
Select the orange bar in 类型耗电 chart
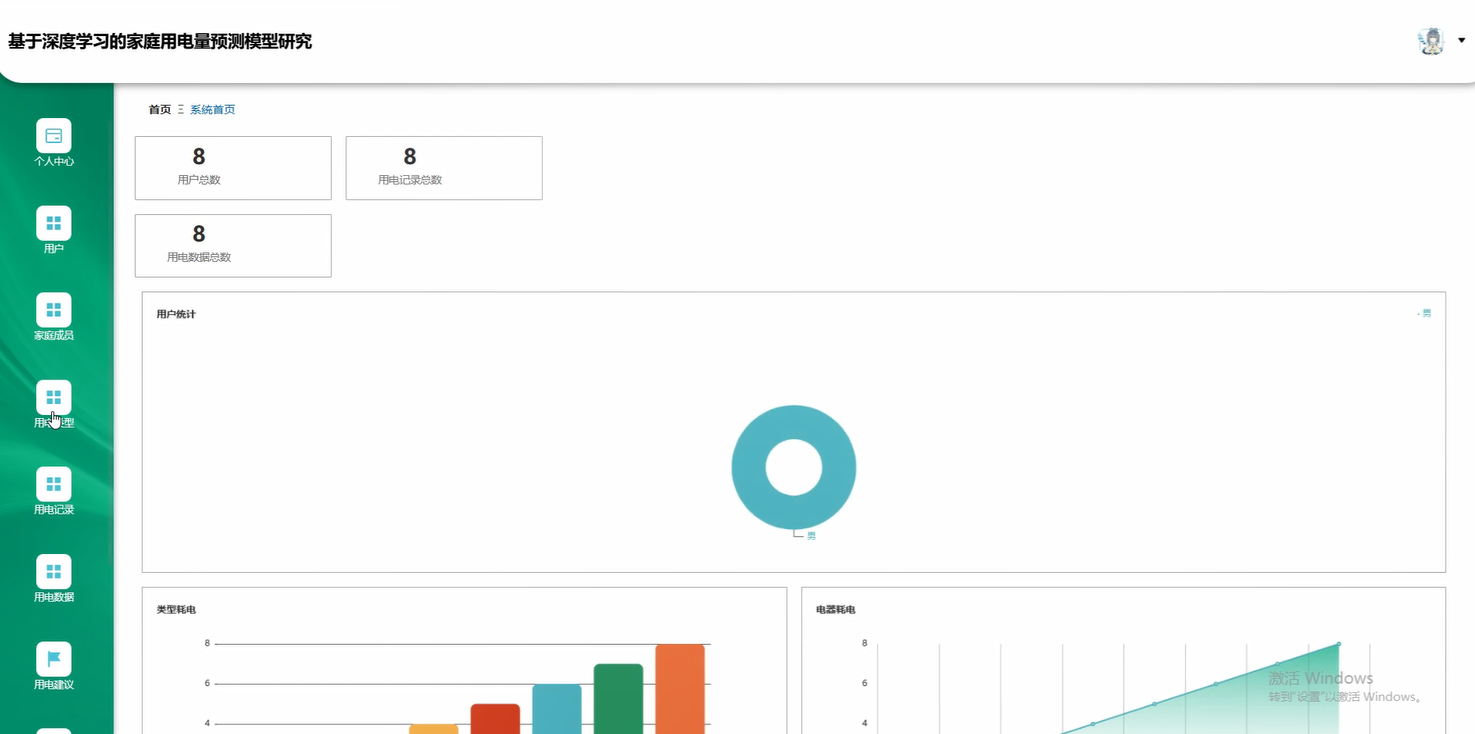pyautogui.click(x=680, y=689)
